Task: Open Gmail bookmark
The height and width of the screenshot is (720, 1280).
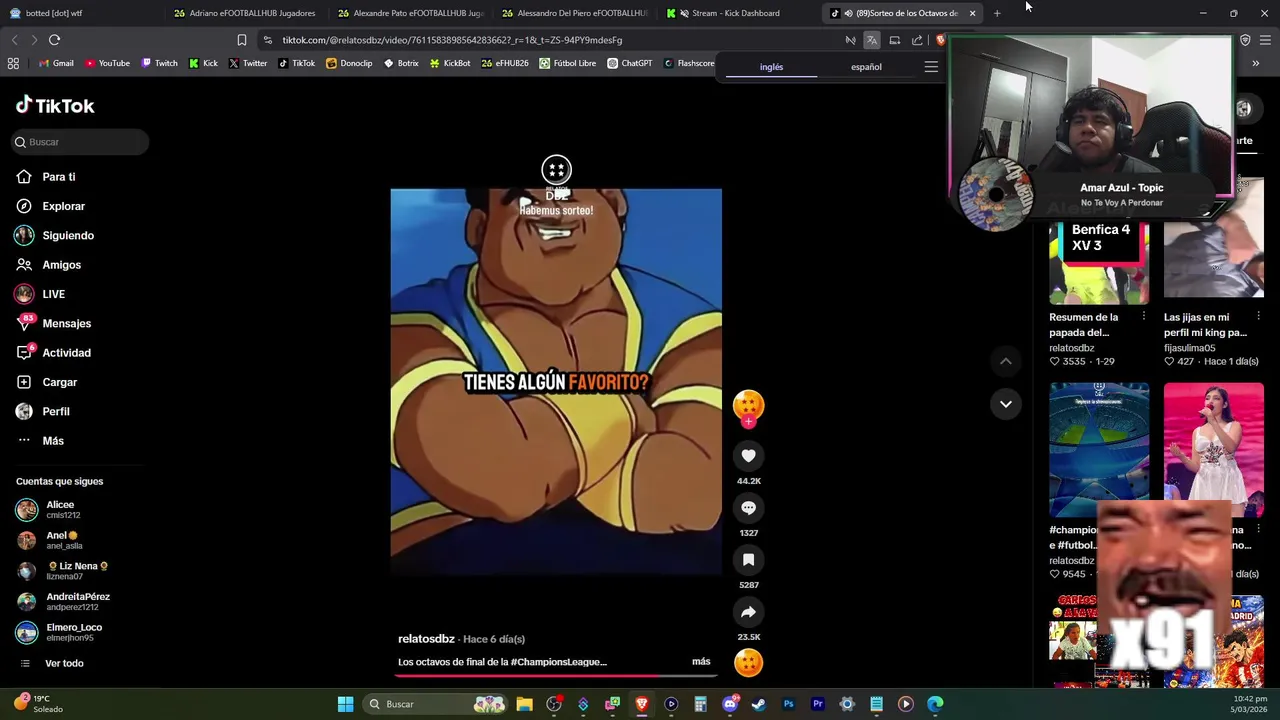Action: coord(56,63)
